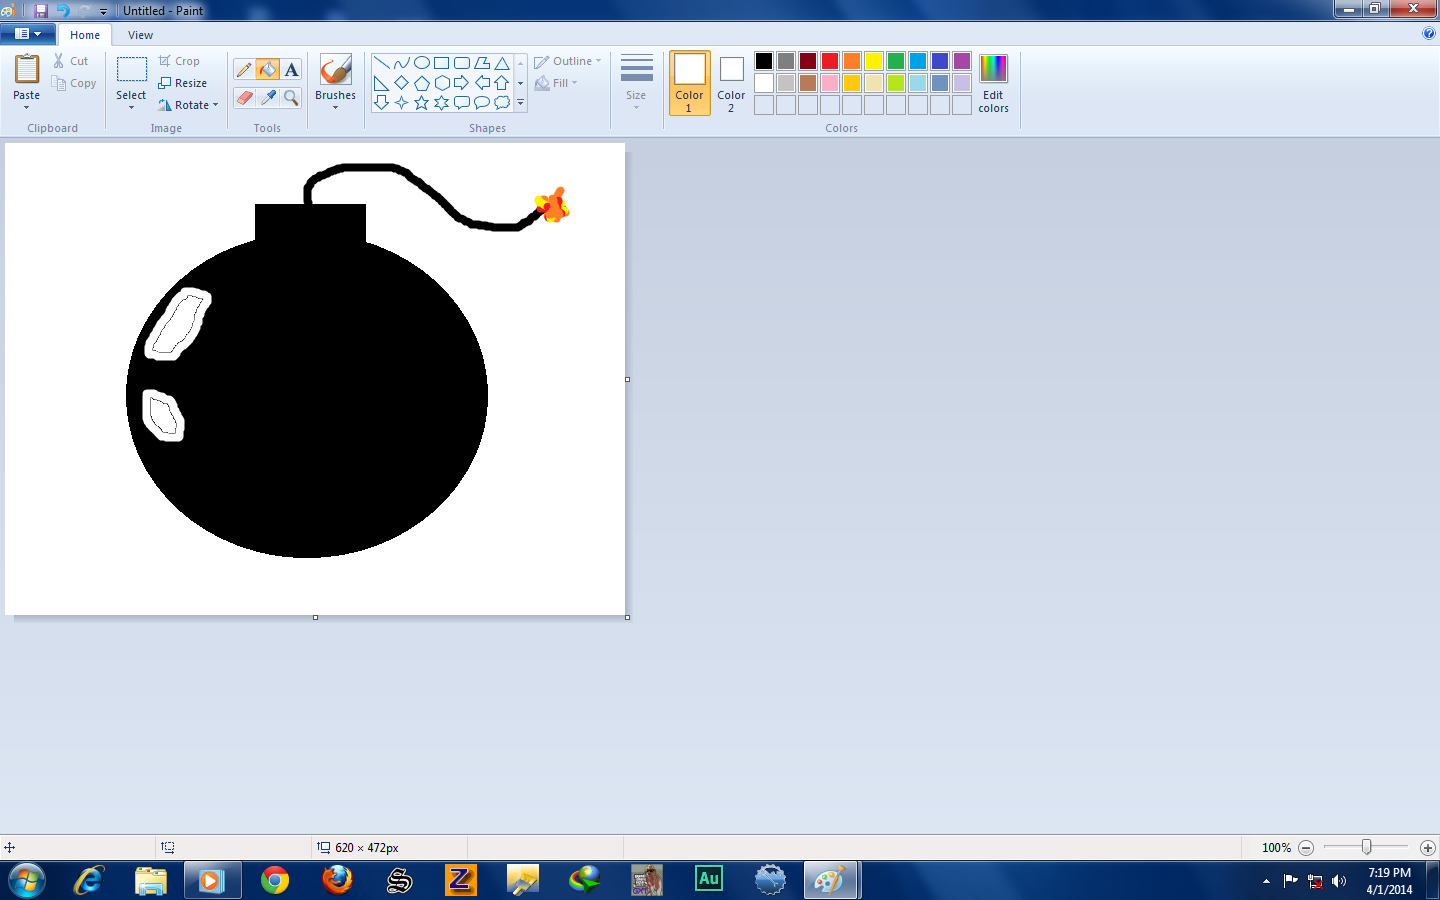Click the Save icon in title bar
The height and width of the screenshot is (900, 1440).
click(41, 11)
